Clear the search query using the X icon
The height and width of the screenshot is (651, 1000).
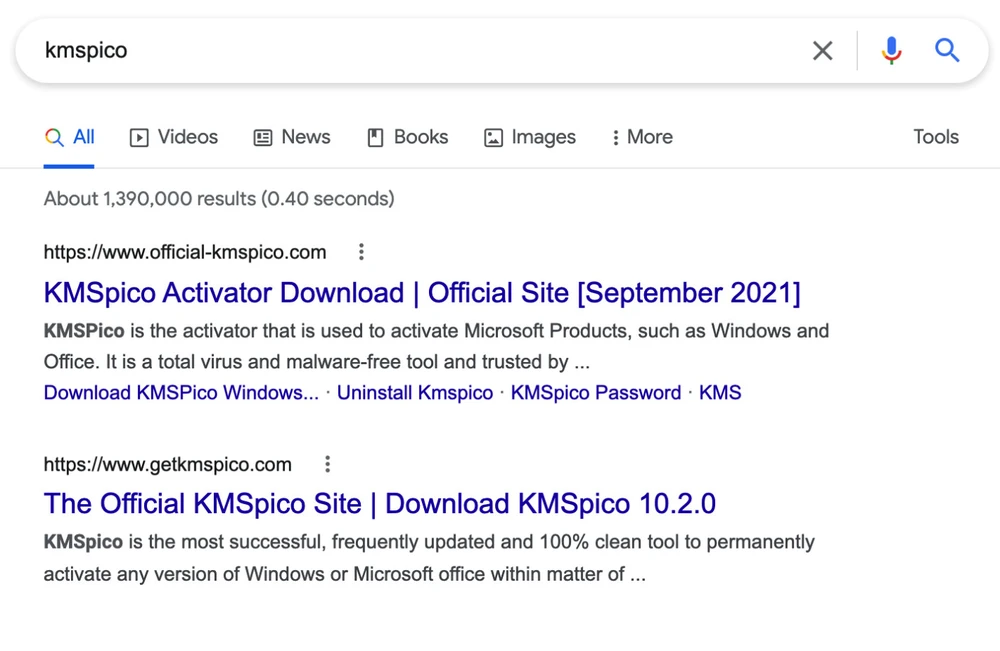[x=822, y=50]
